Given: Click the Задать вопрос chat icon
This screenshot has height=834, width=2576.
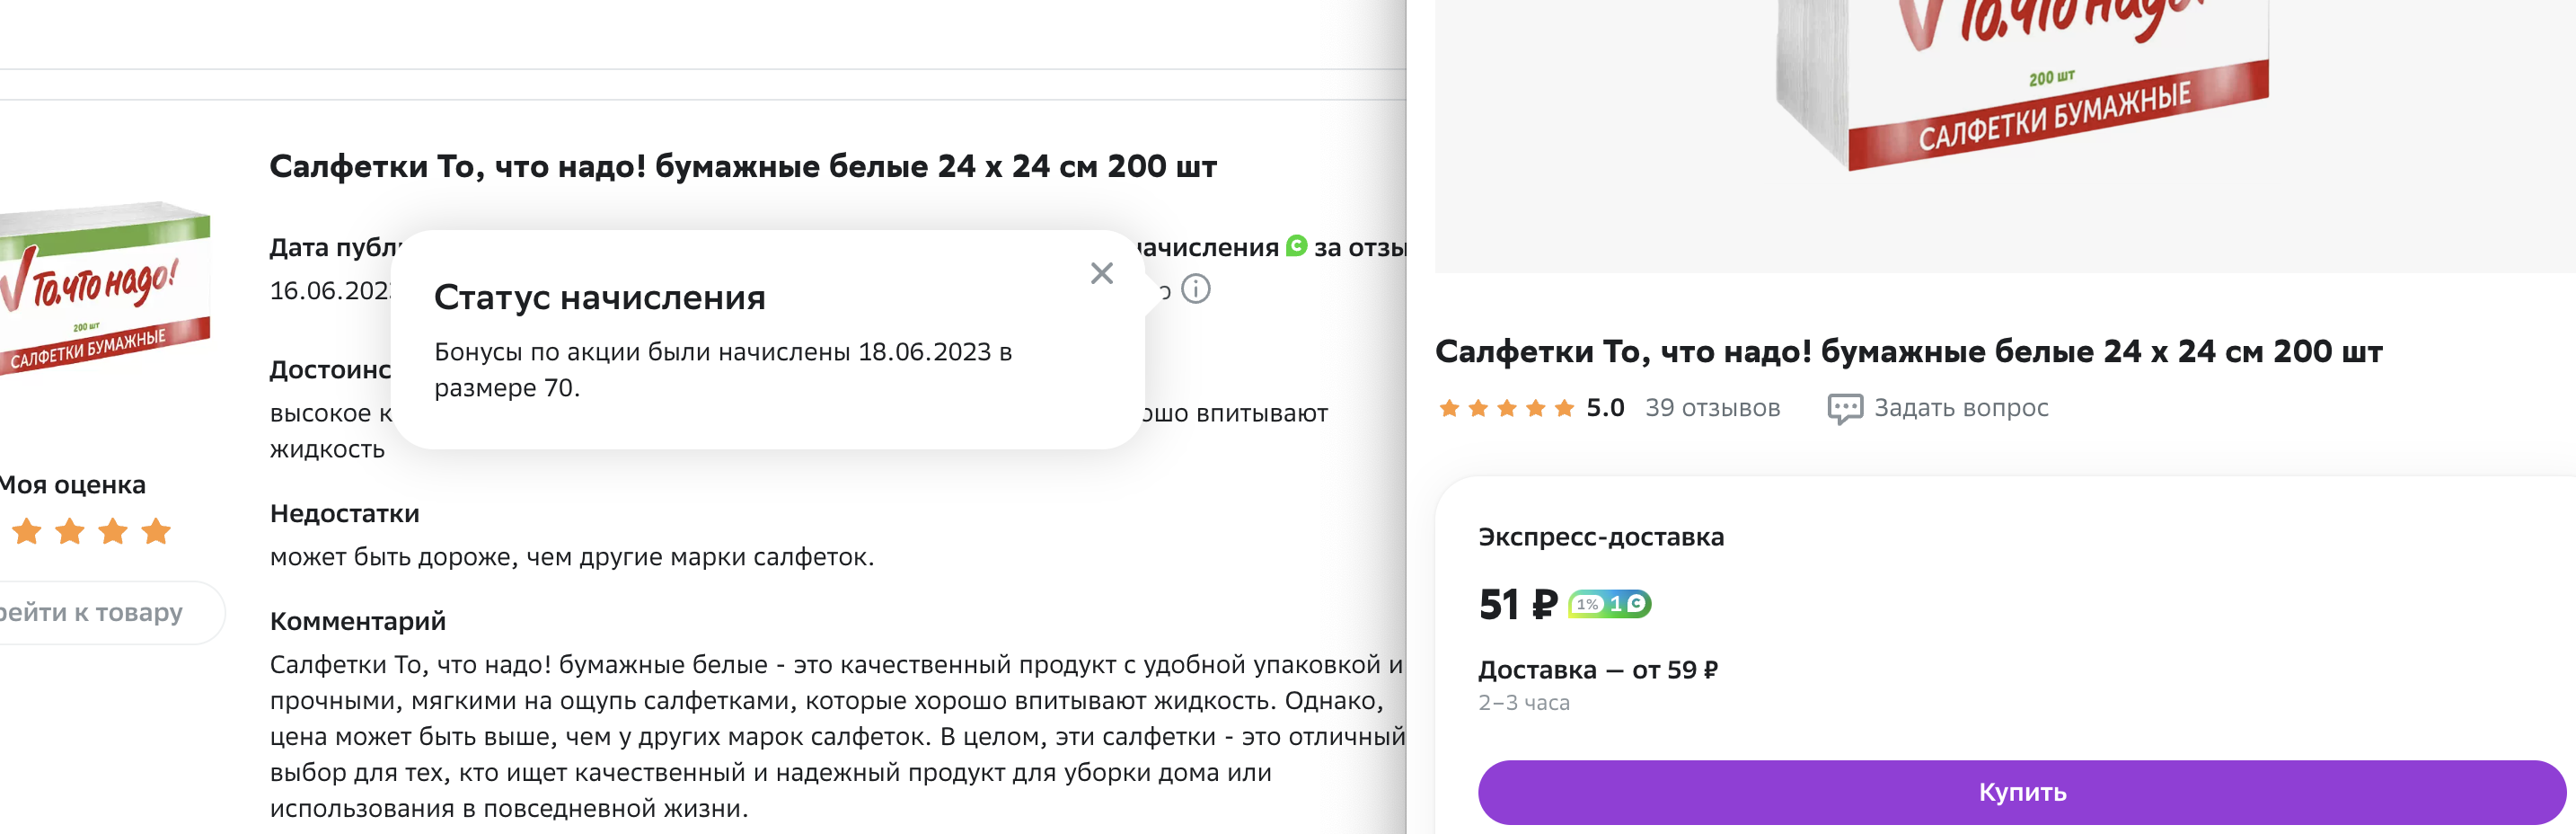Looking at the screenshot, I should click(x=1844, y=408).
